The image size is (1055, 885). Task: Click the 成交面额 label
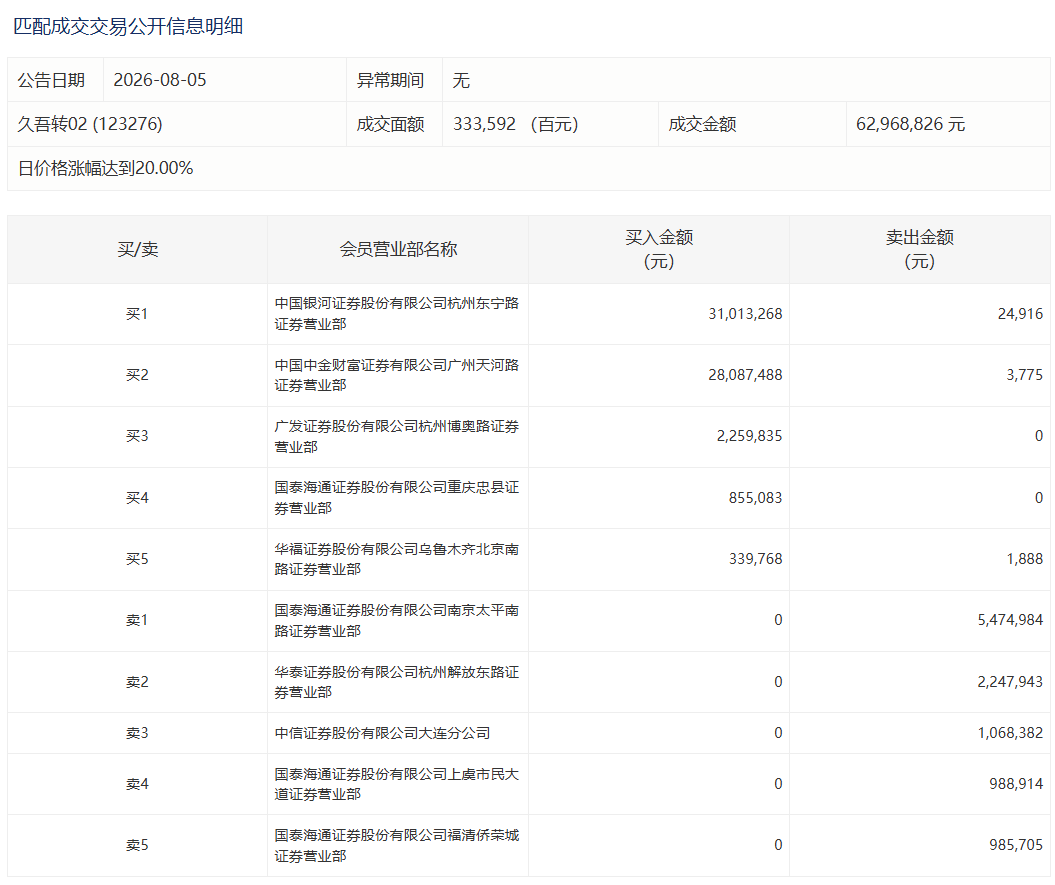[390, 124]
